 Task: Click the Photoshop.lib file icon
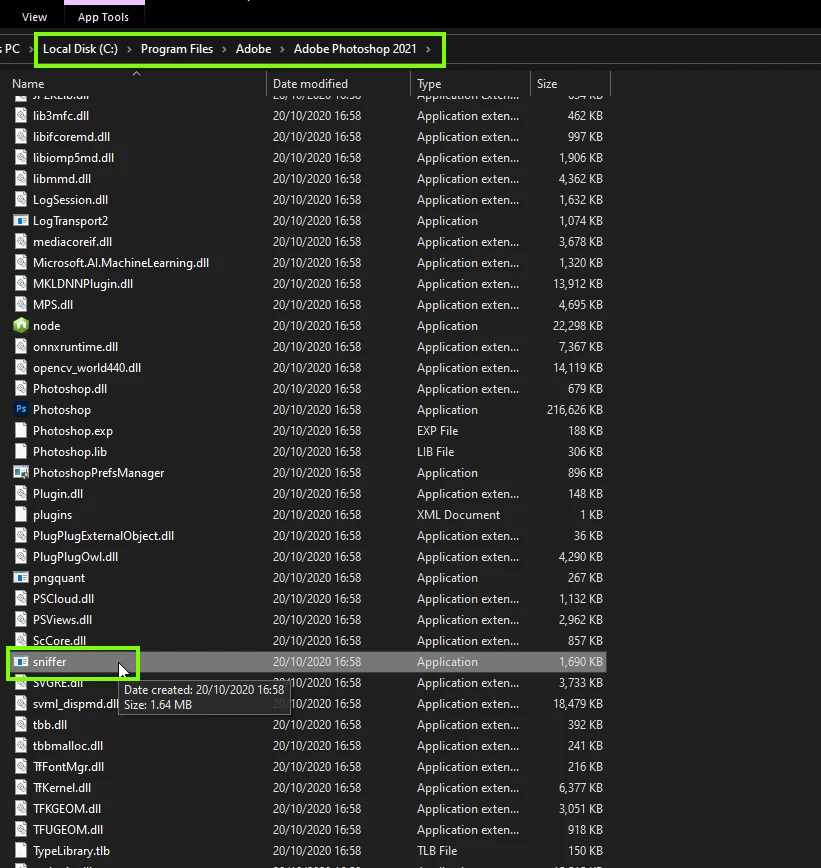pos(20,451)
